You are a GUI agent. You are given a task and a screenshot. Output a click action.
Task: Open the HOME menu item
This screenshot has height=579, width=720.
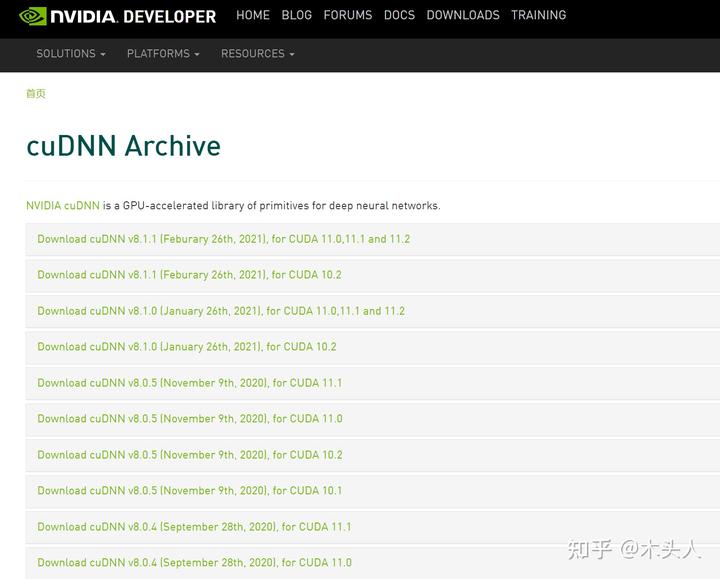coord(253,15)
